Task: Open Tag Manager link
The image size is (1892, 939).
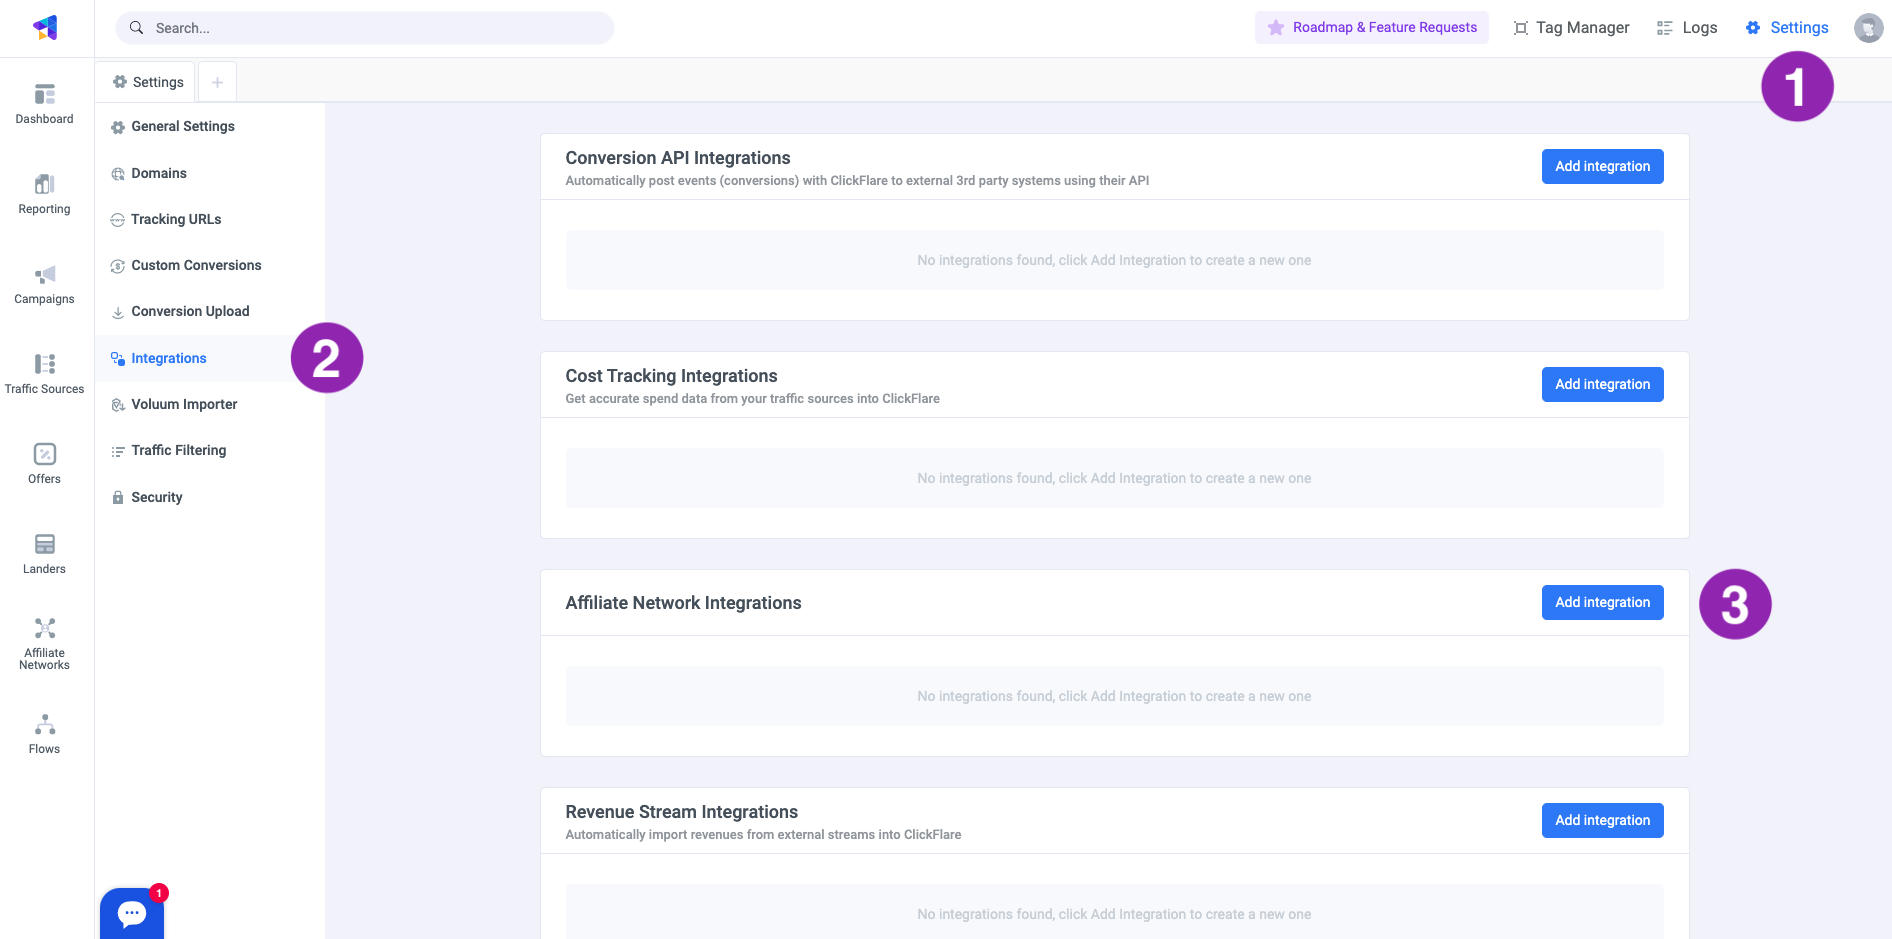Action: click(1571, 28)
